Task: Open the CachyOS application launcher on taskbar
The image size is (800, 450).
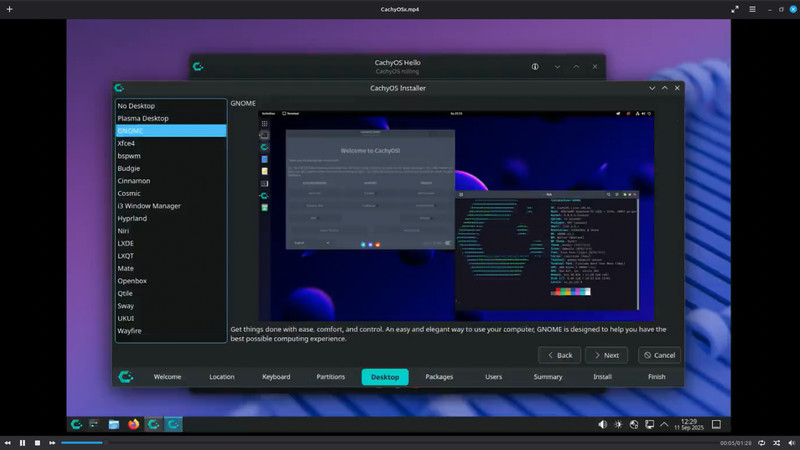Action: pyautogui.click(x=77, y=424)
